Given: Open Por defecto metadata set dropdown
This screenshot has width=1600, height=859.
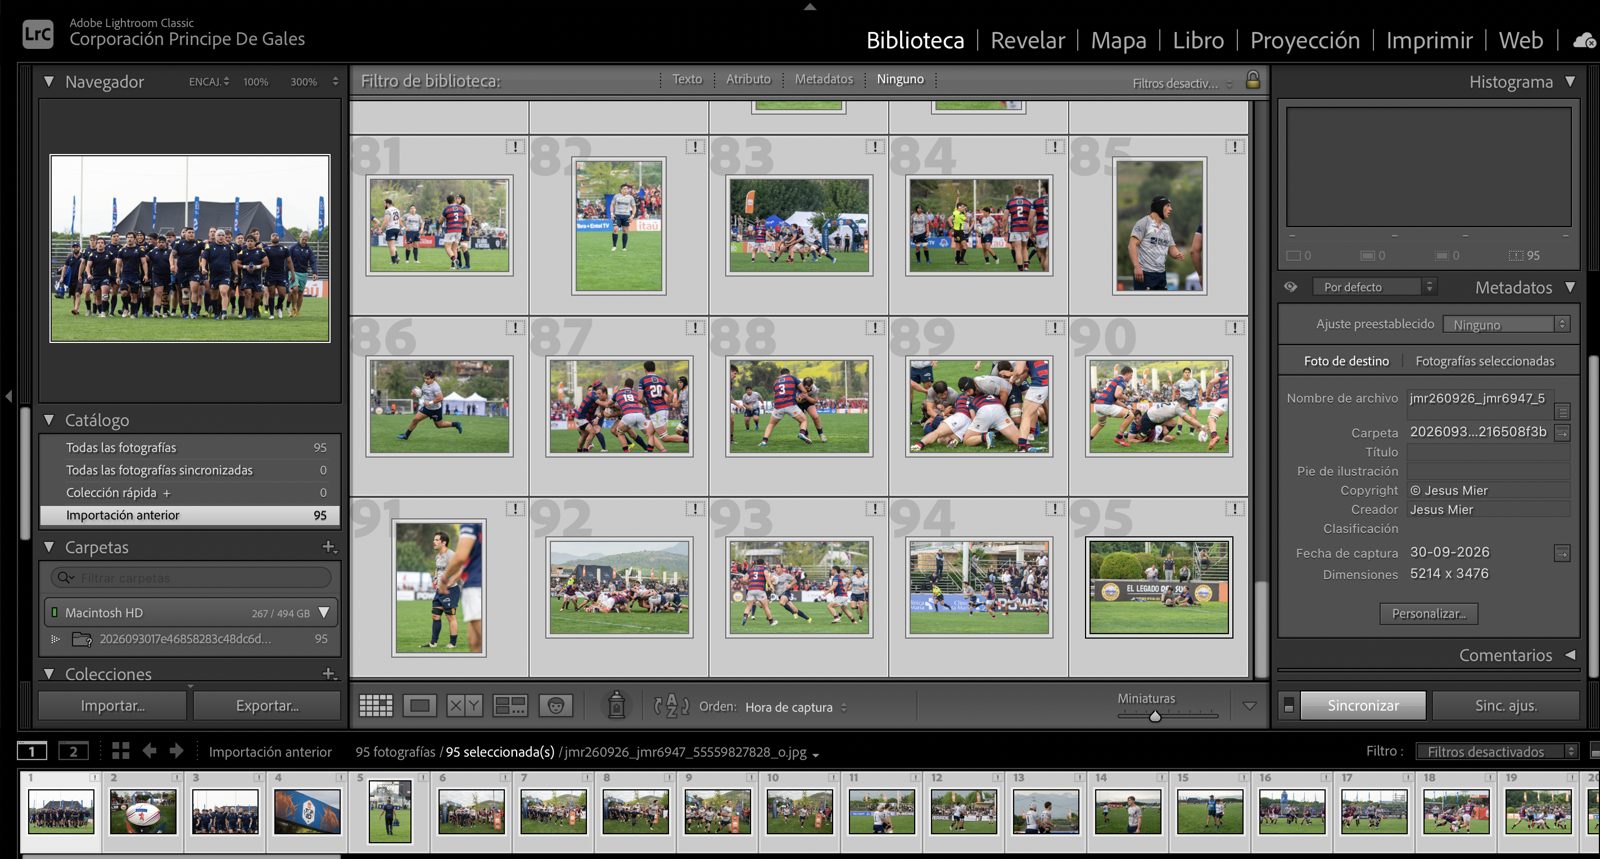Looking at the screenshot, I should pos(1375,287).
